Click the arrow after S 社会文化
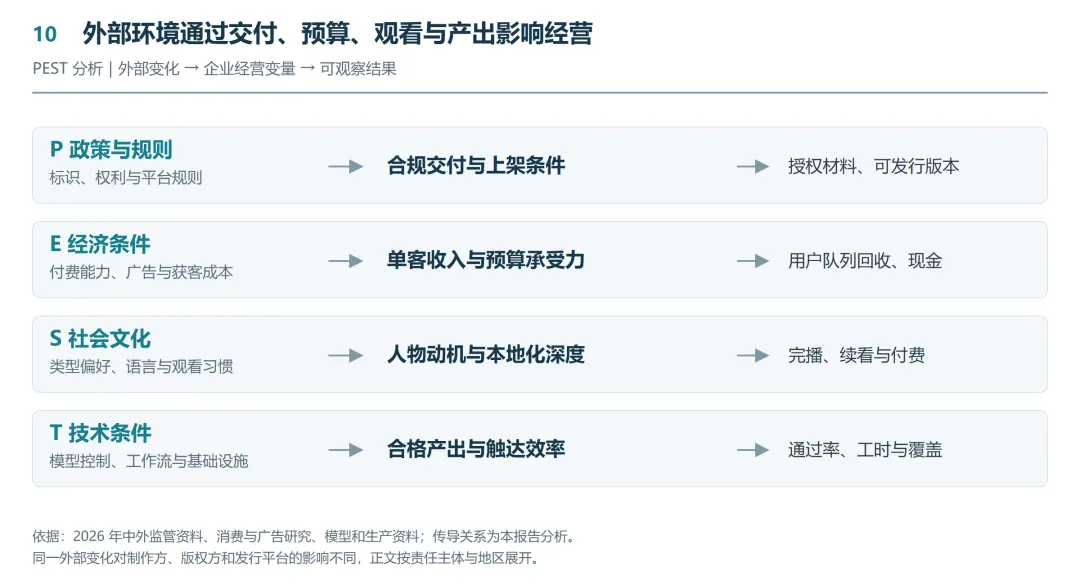The height and width of the screenshot is (585, 1080). point(346,355)
